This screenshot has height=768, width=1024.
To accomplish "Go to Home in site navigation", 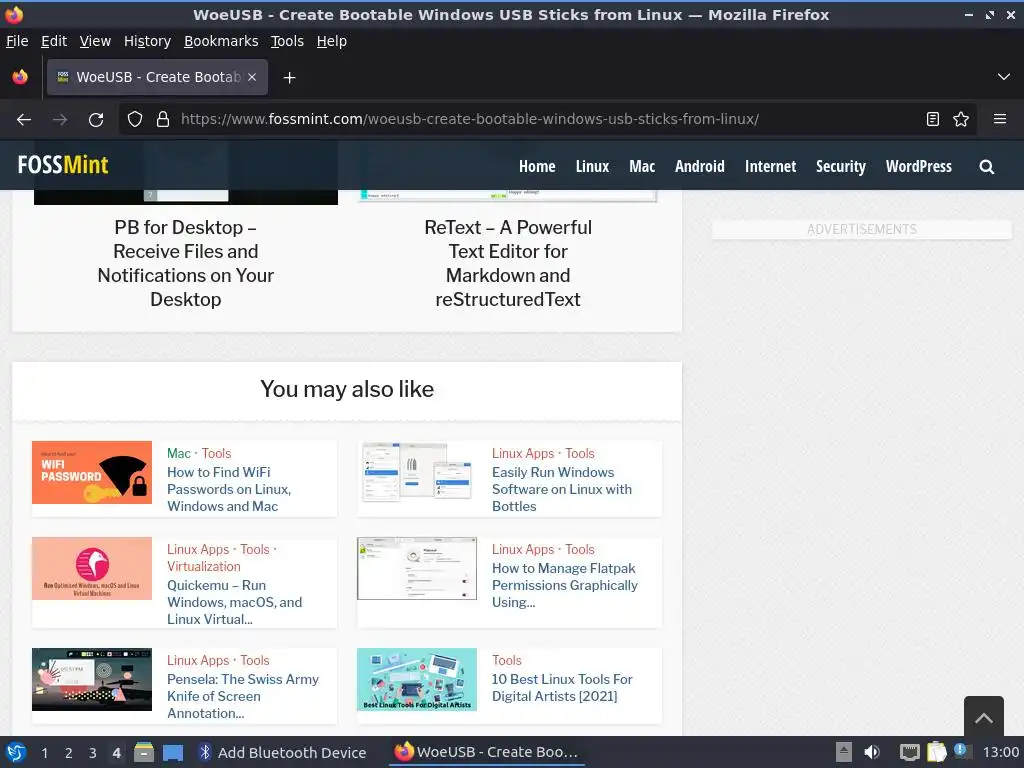I will point(537,167).
